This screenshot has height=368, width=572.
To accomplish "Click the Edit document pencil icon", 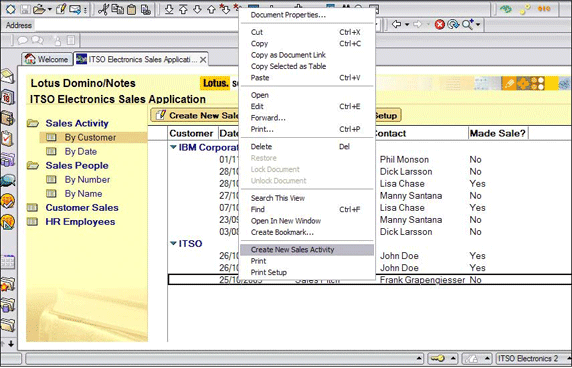I will (x=61, y=9).
